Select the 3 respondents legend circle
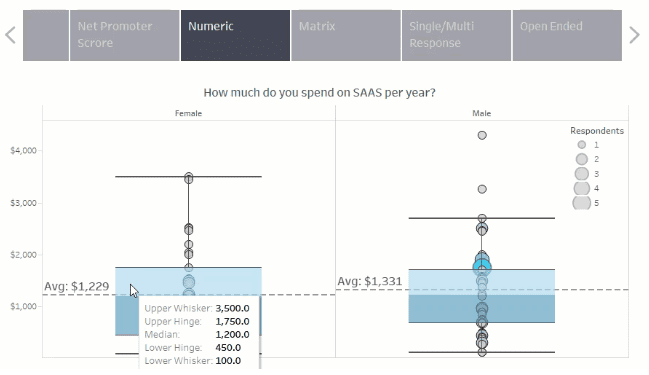Viewport: 649px width, 375px height. (582, 173)
